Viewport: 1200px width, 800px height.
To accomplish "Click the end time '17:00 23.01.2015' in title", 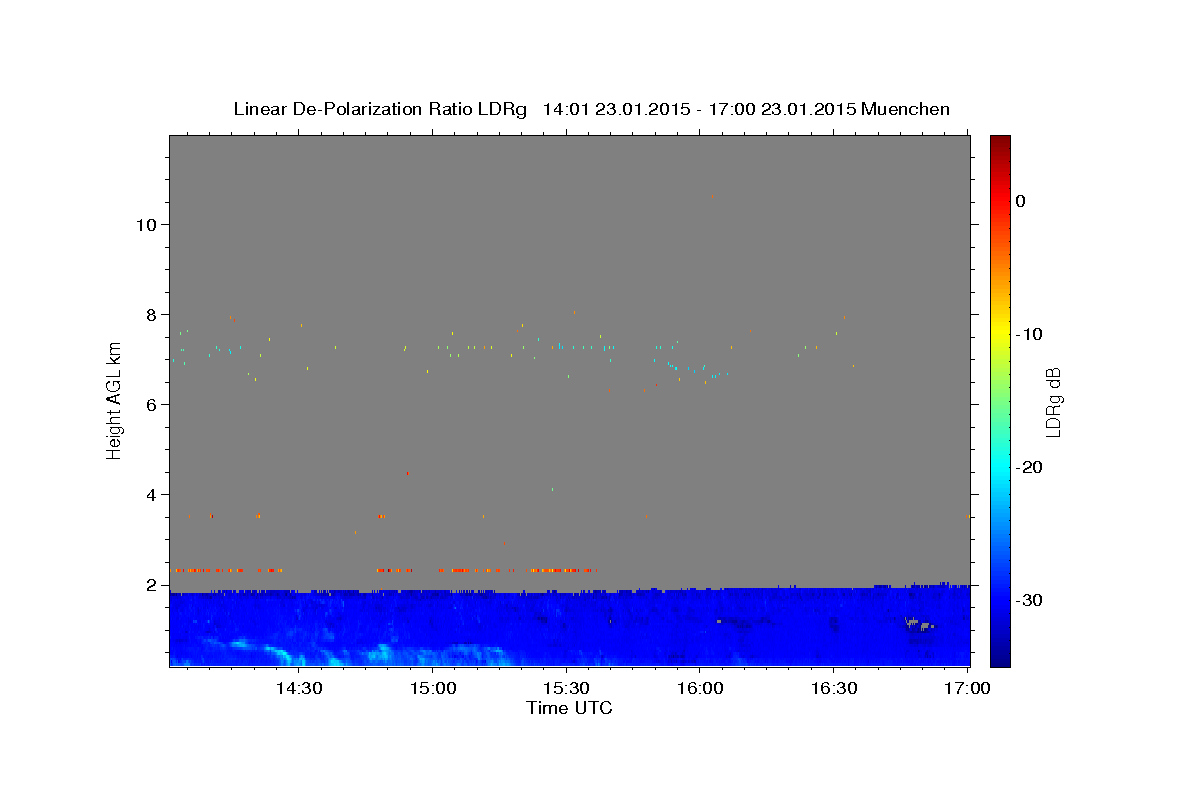I will click(x=782, y=109).
